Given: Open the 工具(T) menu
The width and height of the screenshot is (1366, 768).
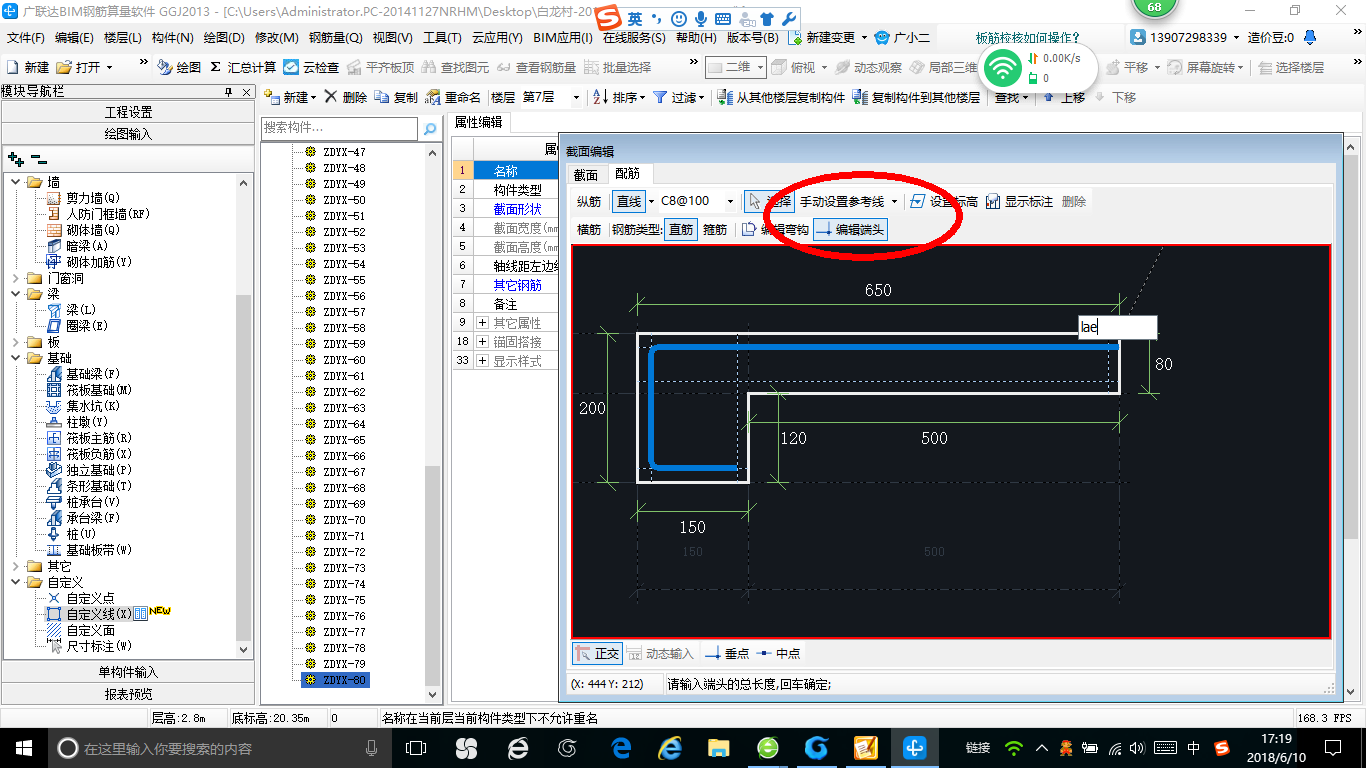Looking at the screenshot, I should pyautogui.click(x=442, y=38).
